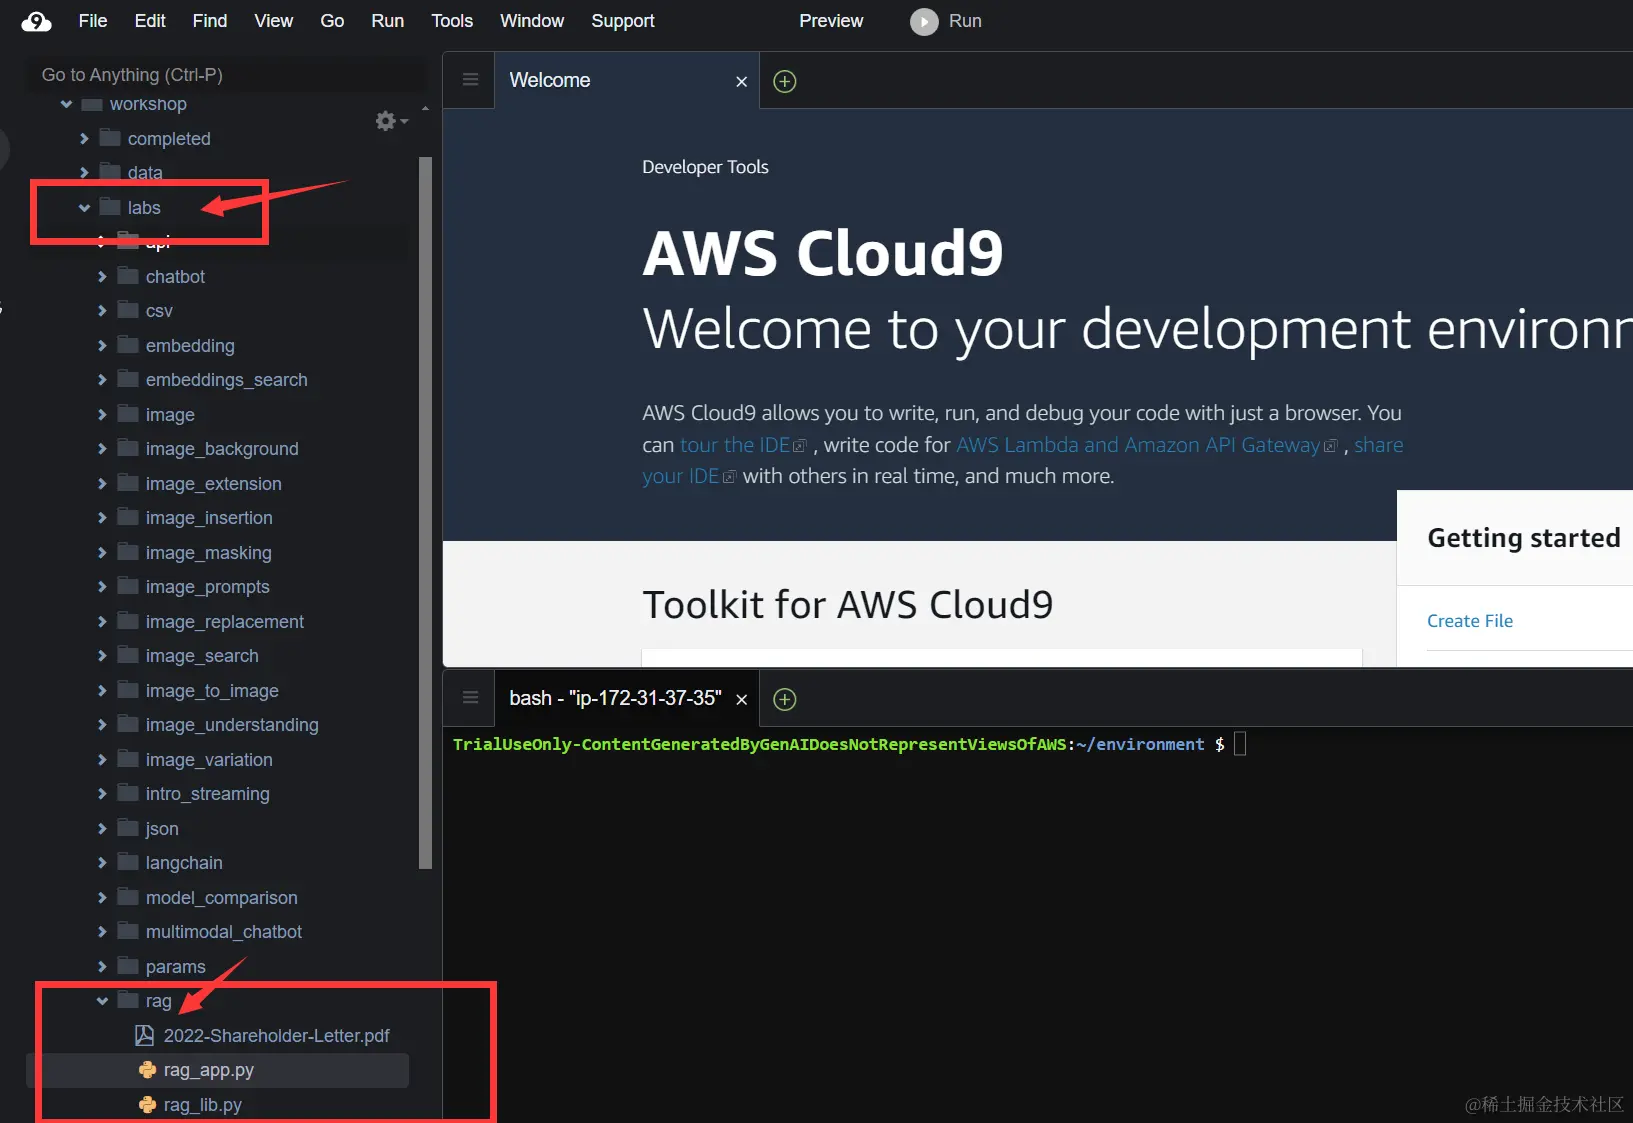Click the embedding folder icon
1633x1123 pixels.
127,345
